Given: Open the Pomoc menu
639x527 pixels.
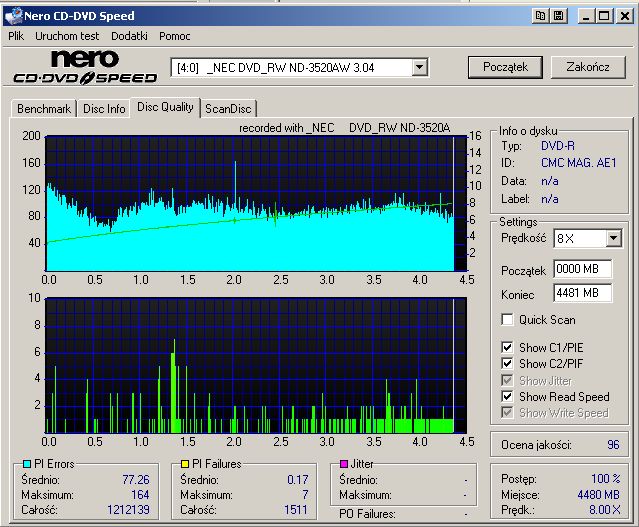Looking at the screenshot, I should tap(174, 36).
